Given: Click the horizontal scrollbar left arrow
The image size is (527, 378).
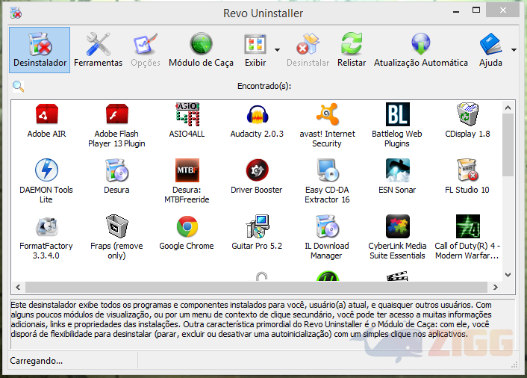Looking at the screenshot, I should [x=18, y=287].
